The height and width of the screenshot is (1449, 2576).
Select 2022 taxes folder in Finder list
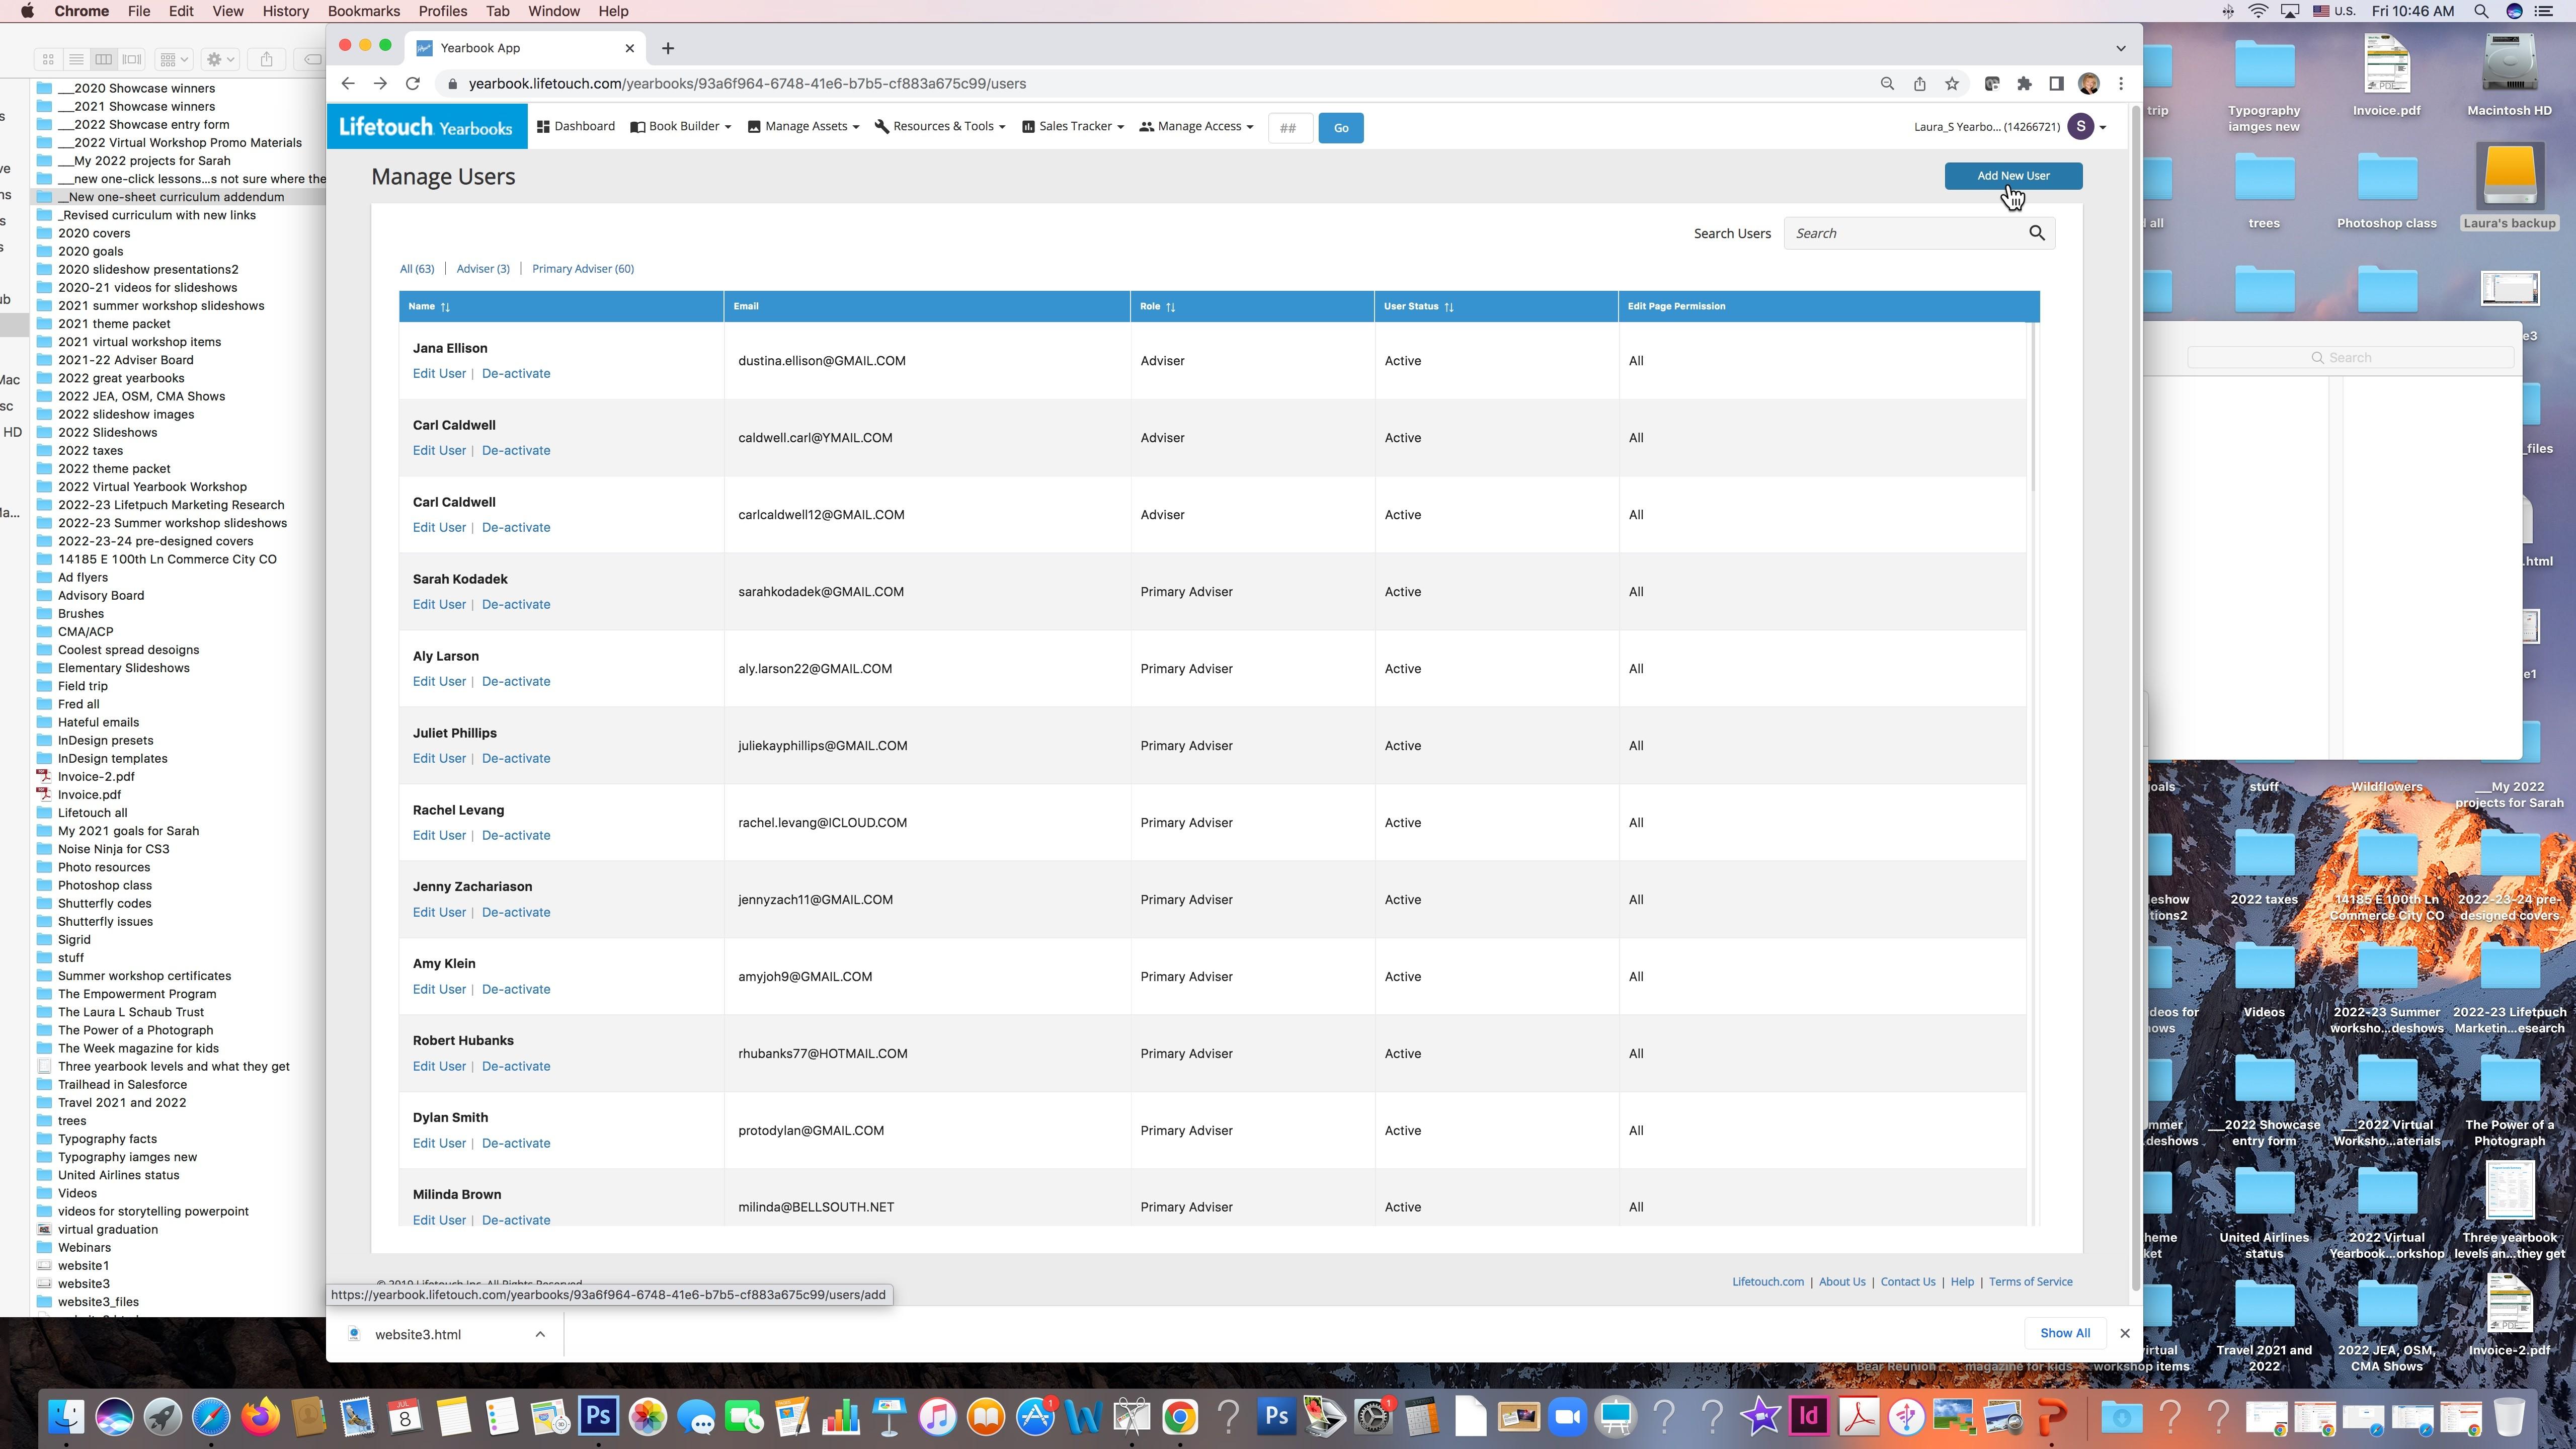click(90, 451)
